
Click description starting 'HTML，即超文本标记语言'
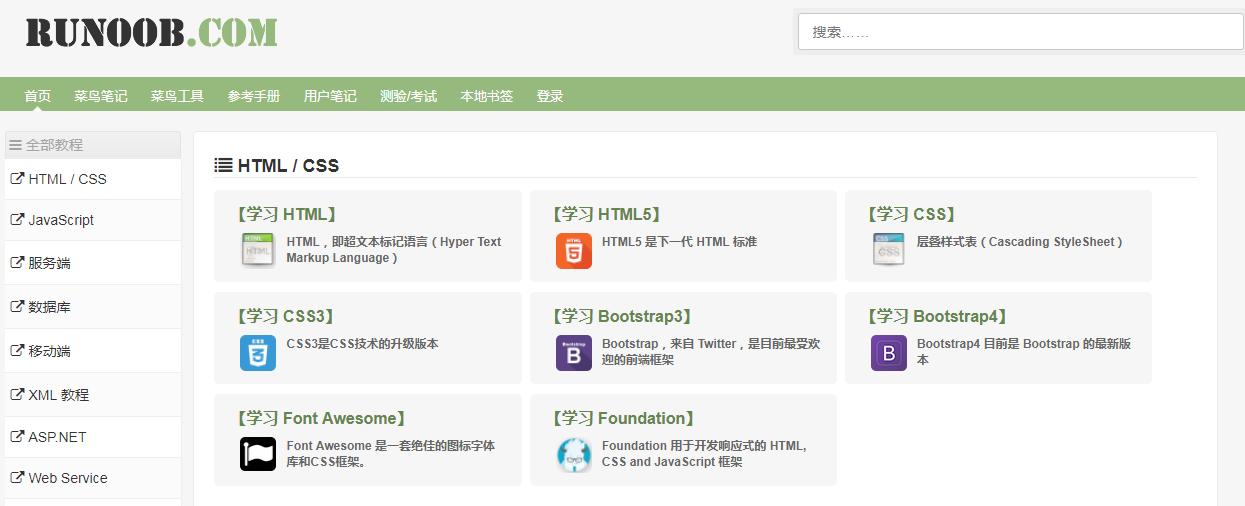click(x=394, y=249)
